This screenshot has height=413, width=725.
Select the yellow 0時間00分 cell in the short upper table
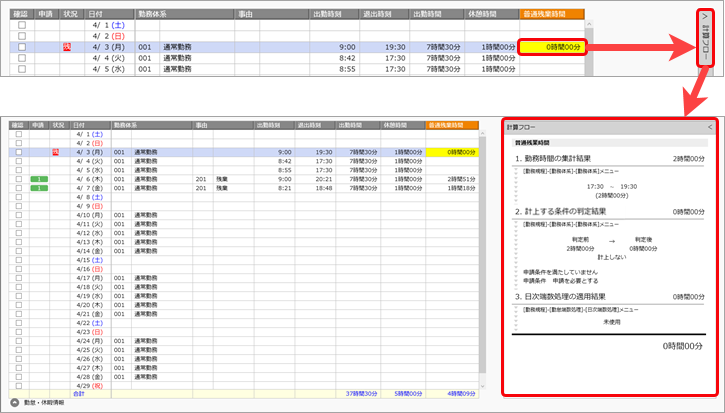553,47
